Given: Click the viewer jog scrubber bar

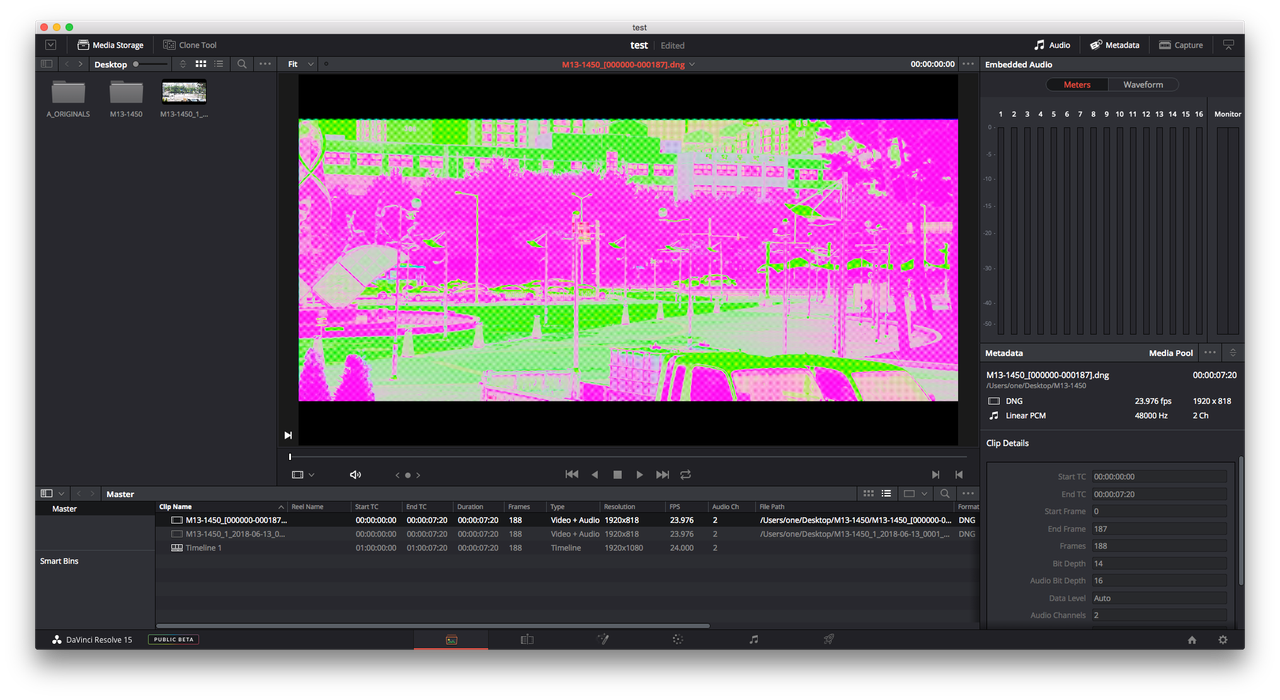Looking at the screenshot, I should point(628,457).
